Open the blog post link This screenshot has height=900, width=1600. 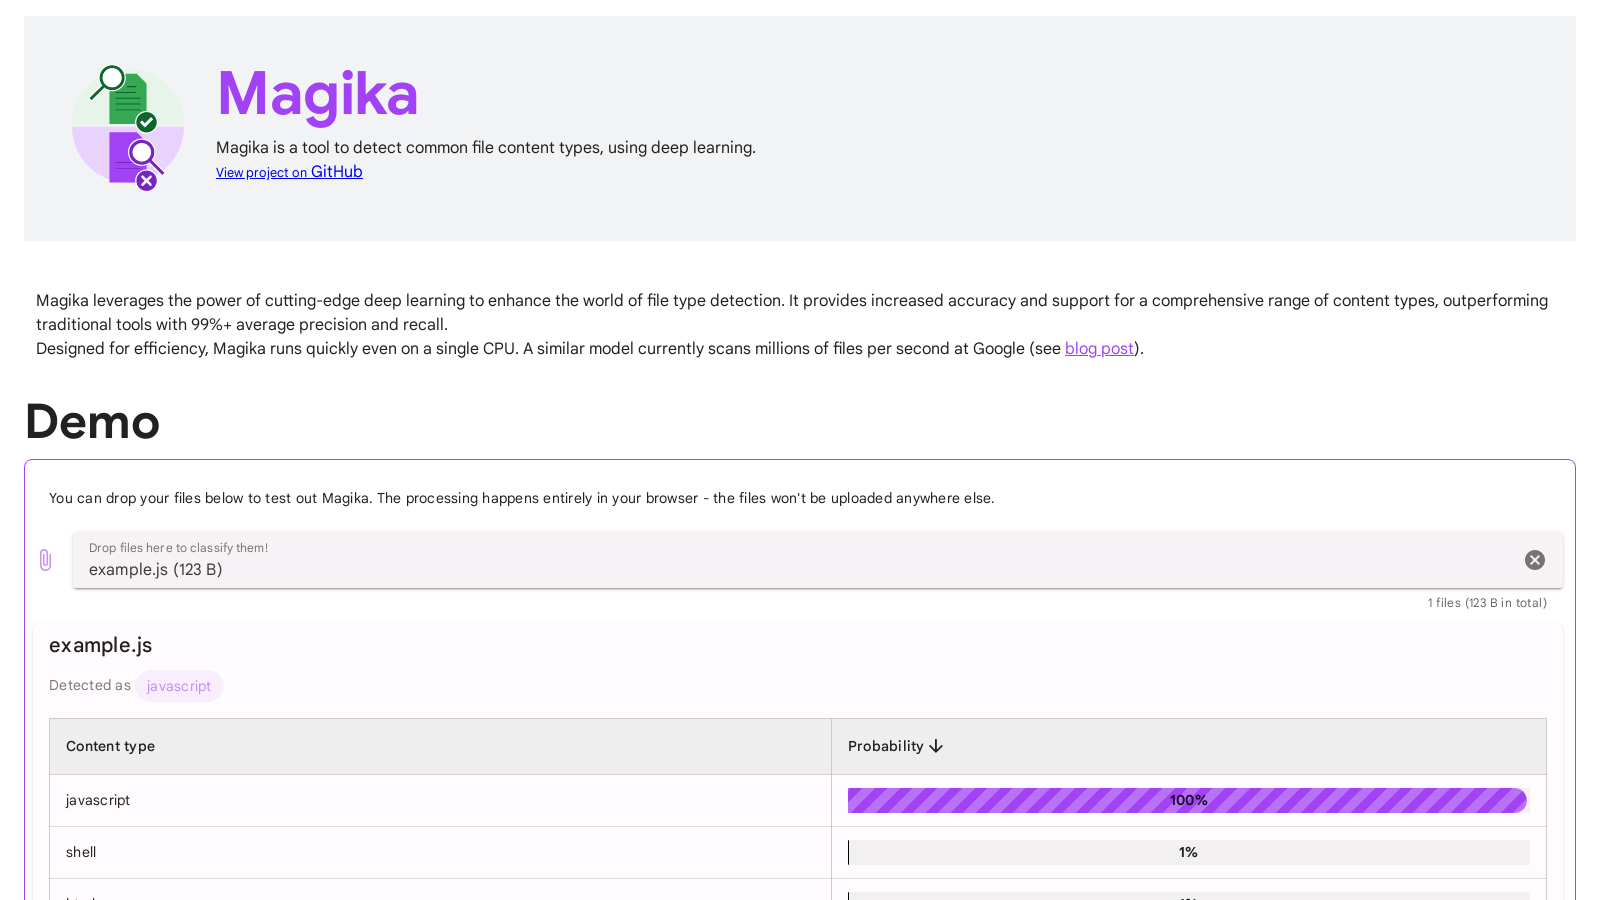pyautogui.click(x=1098, y=348)
